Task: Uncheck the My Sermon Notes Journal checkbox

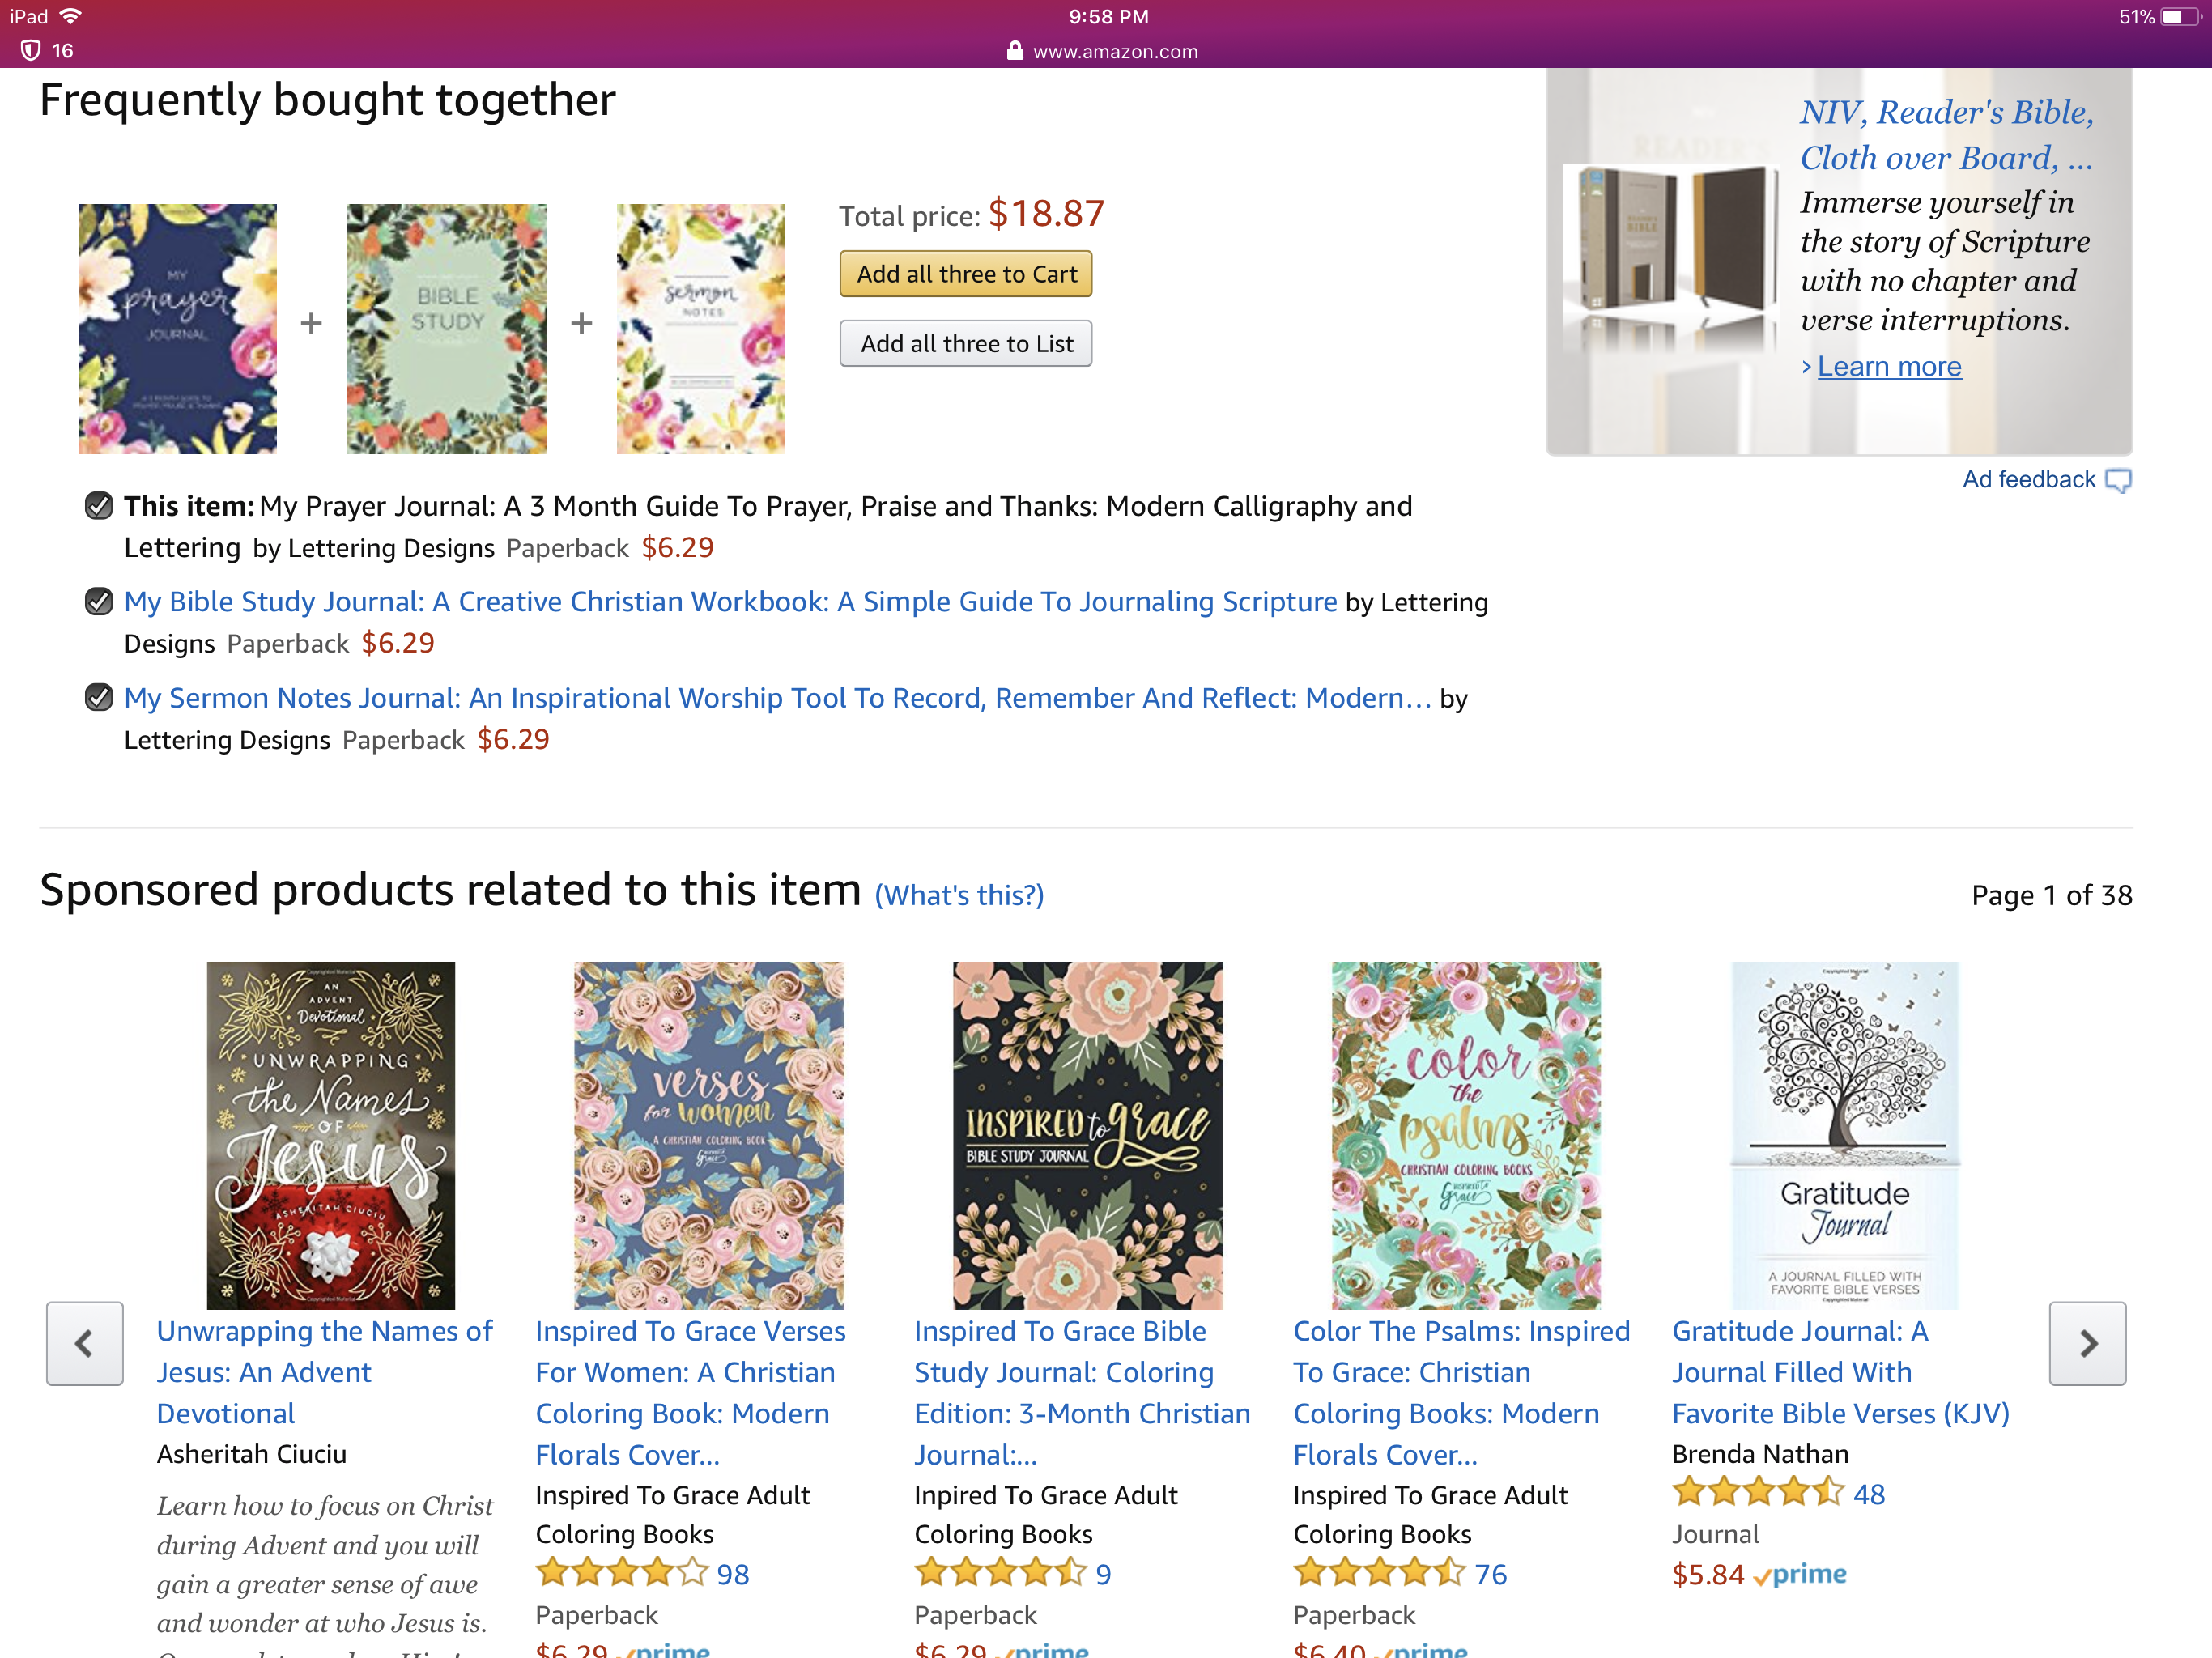Action: 98,697
